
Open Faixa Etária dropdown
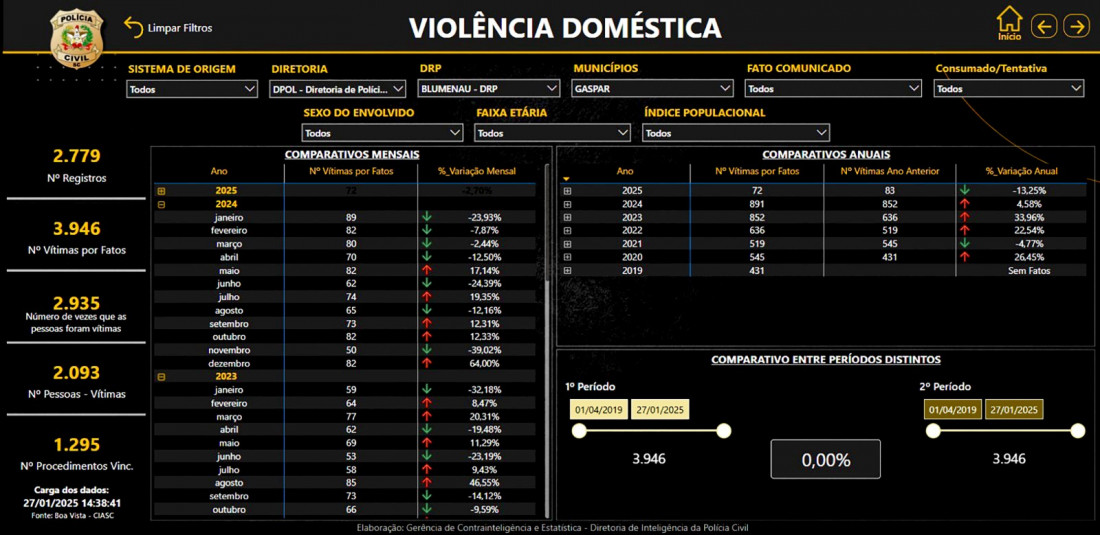coord(553,133)
